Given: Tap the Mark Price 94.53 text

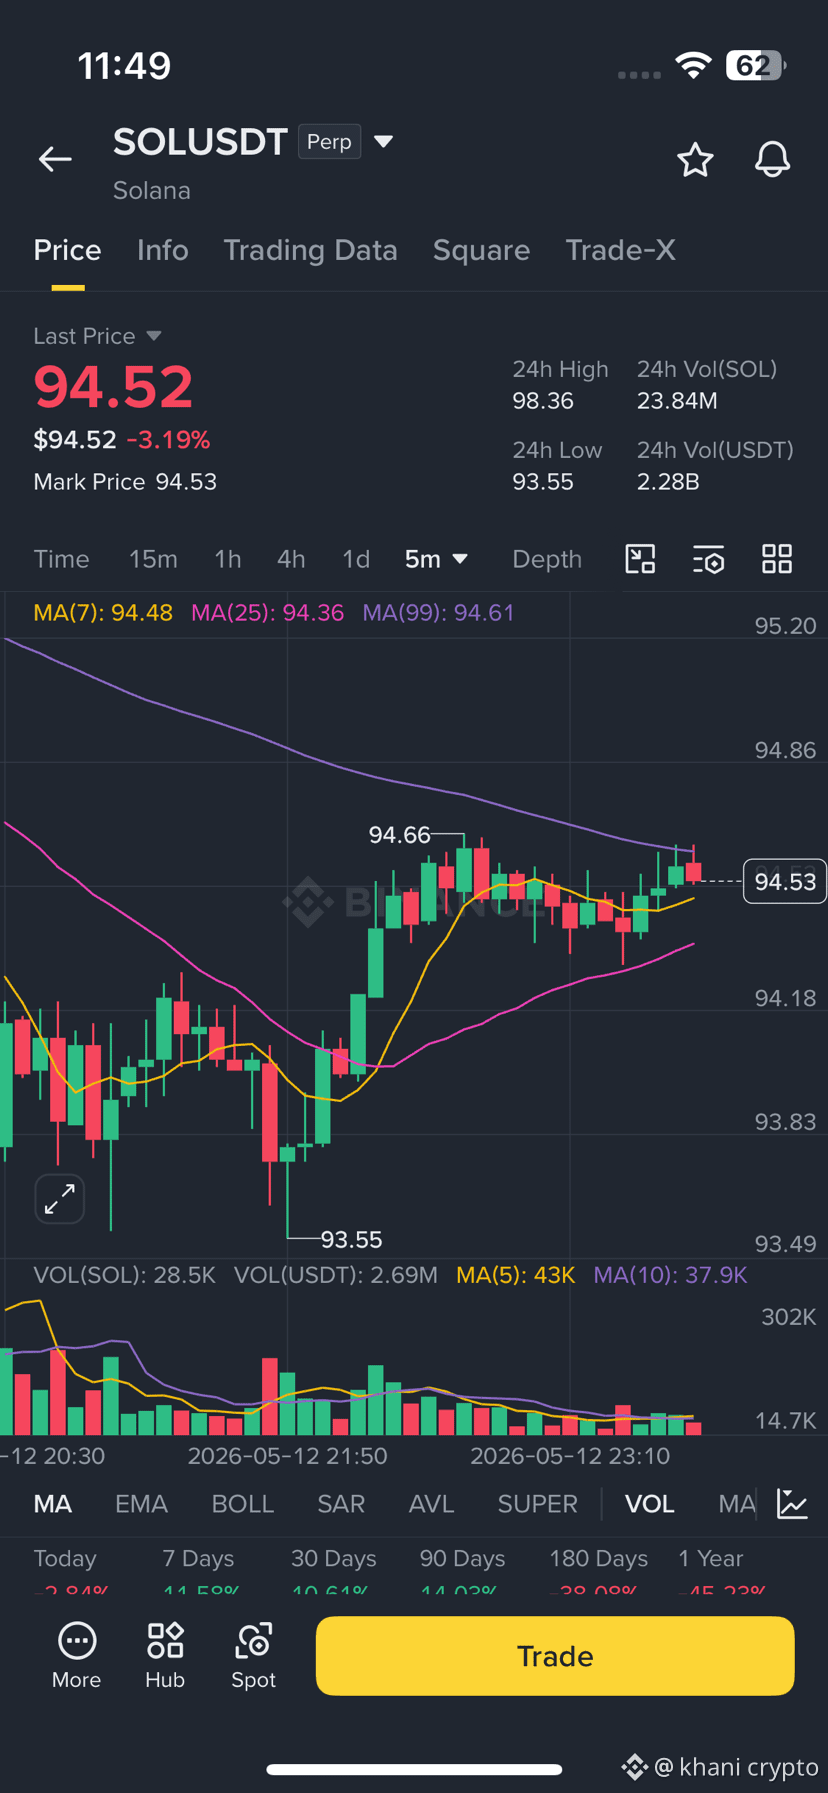Looking at the screenshot, I should coord(125,482).
